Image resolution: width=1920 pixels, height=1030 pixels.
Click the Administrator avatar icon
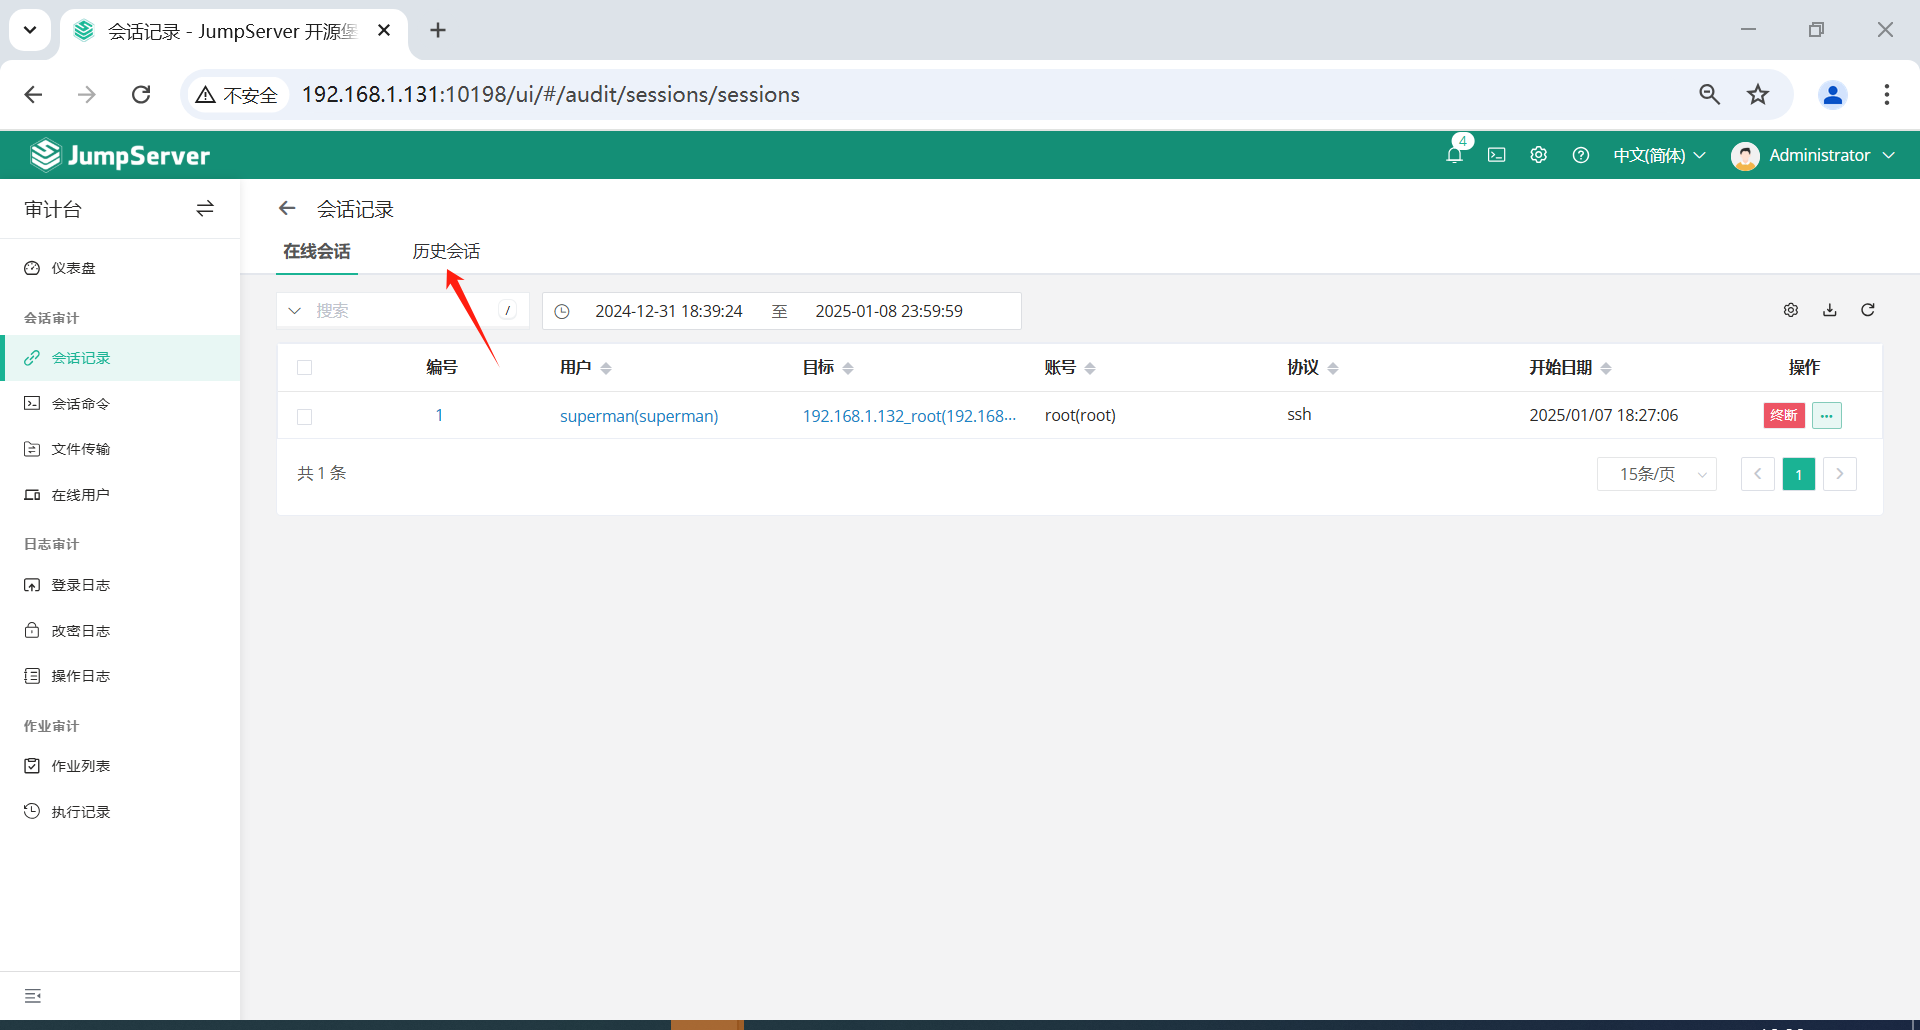(1745, 156)
